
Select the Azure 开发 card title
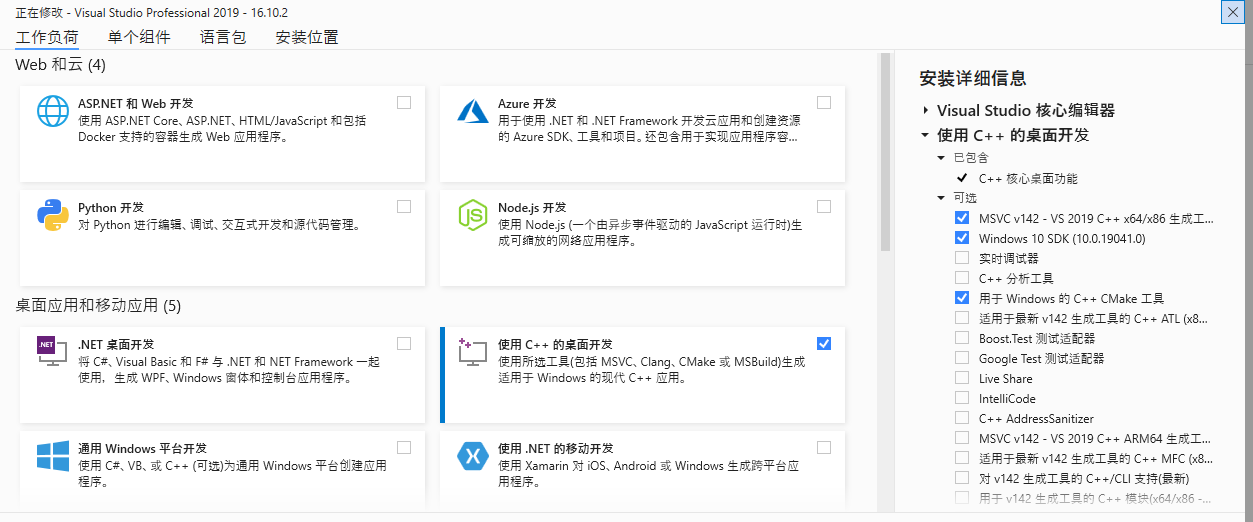click(x=527, y=104)
